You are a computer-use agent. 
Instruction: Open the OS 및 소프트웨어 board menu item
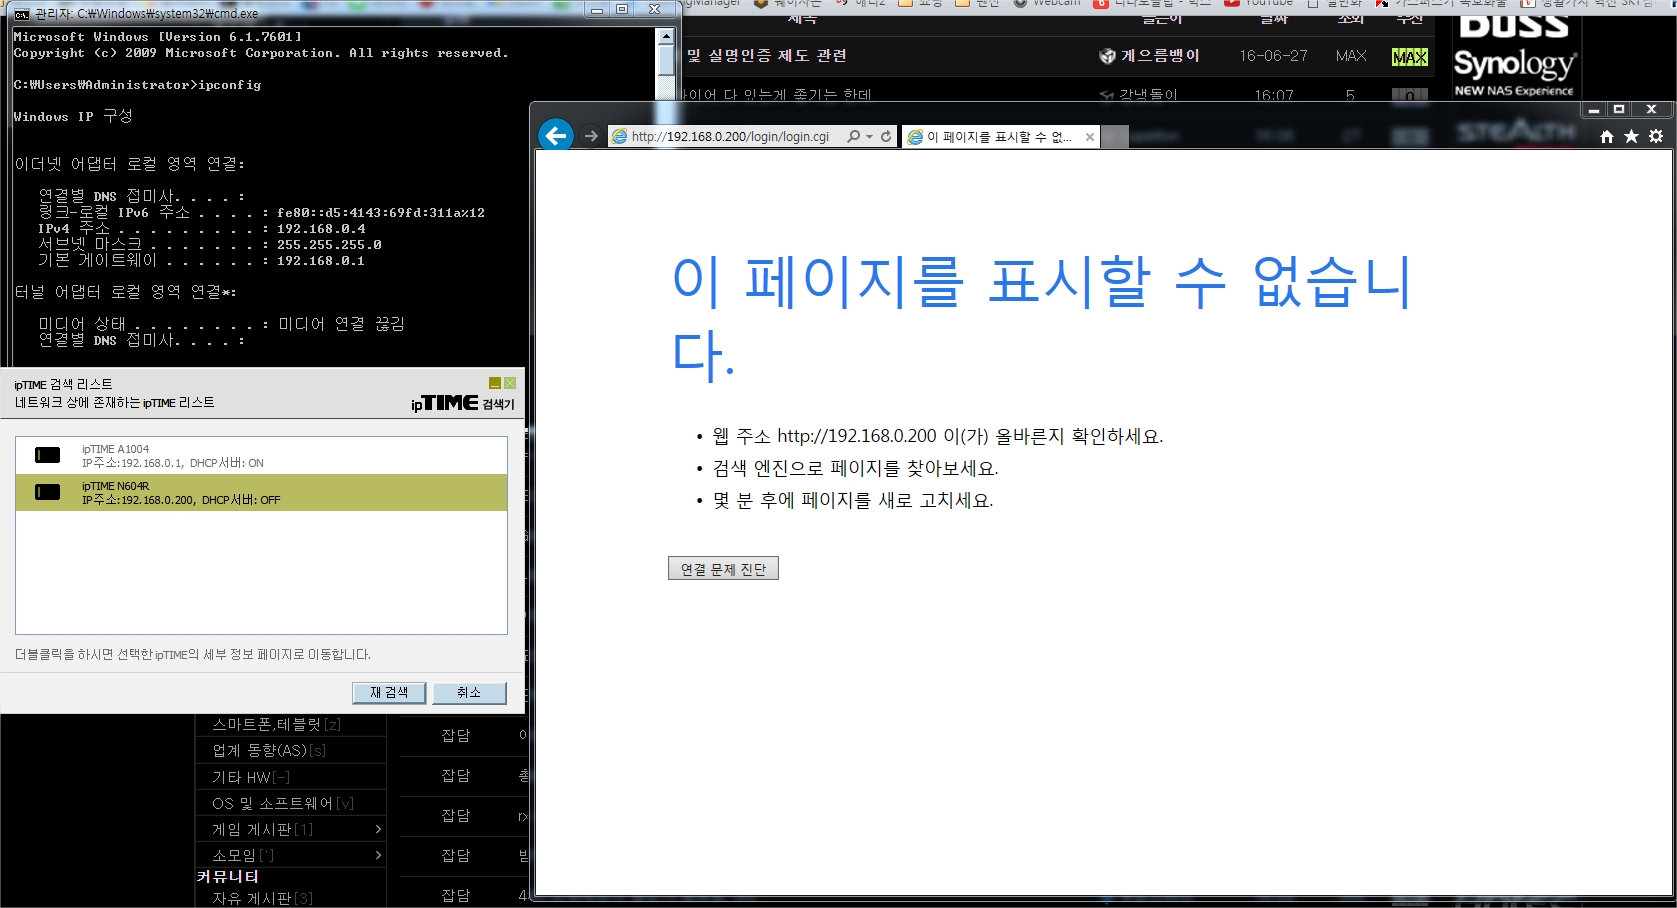pyautogui.click(x=283, y=803)
